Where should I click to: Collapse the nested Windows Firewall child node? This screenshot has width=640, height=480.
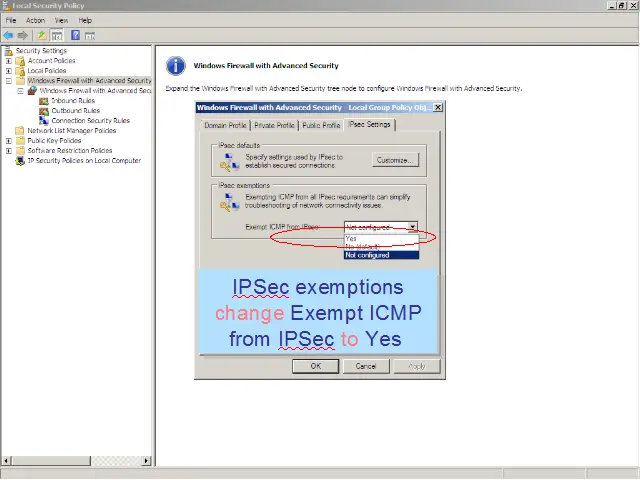click(20, 91)
